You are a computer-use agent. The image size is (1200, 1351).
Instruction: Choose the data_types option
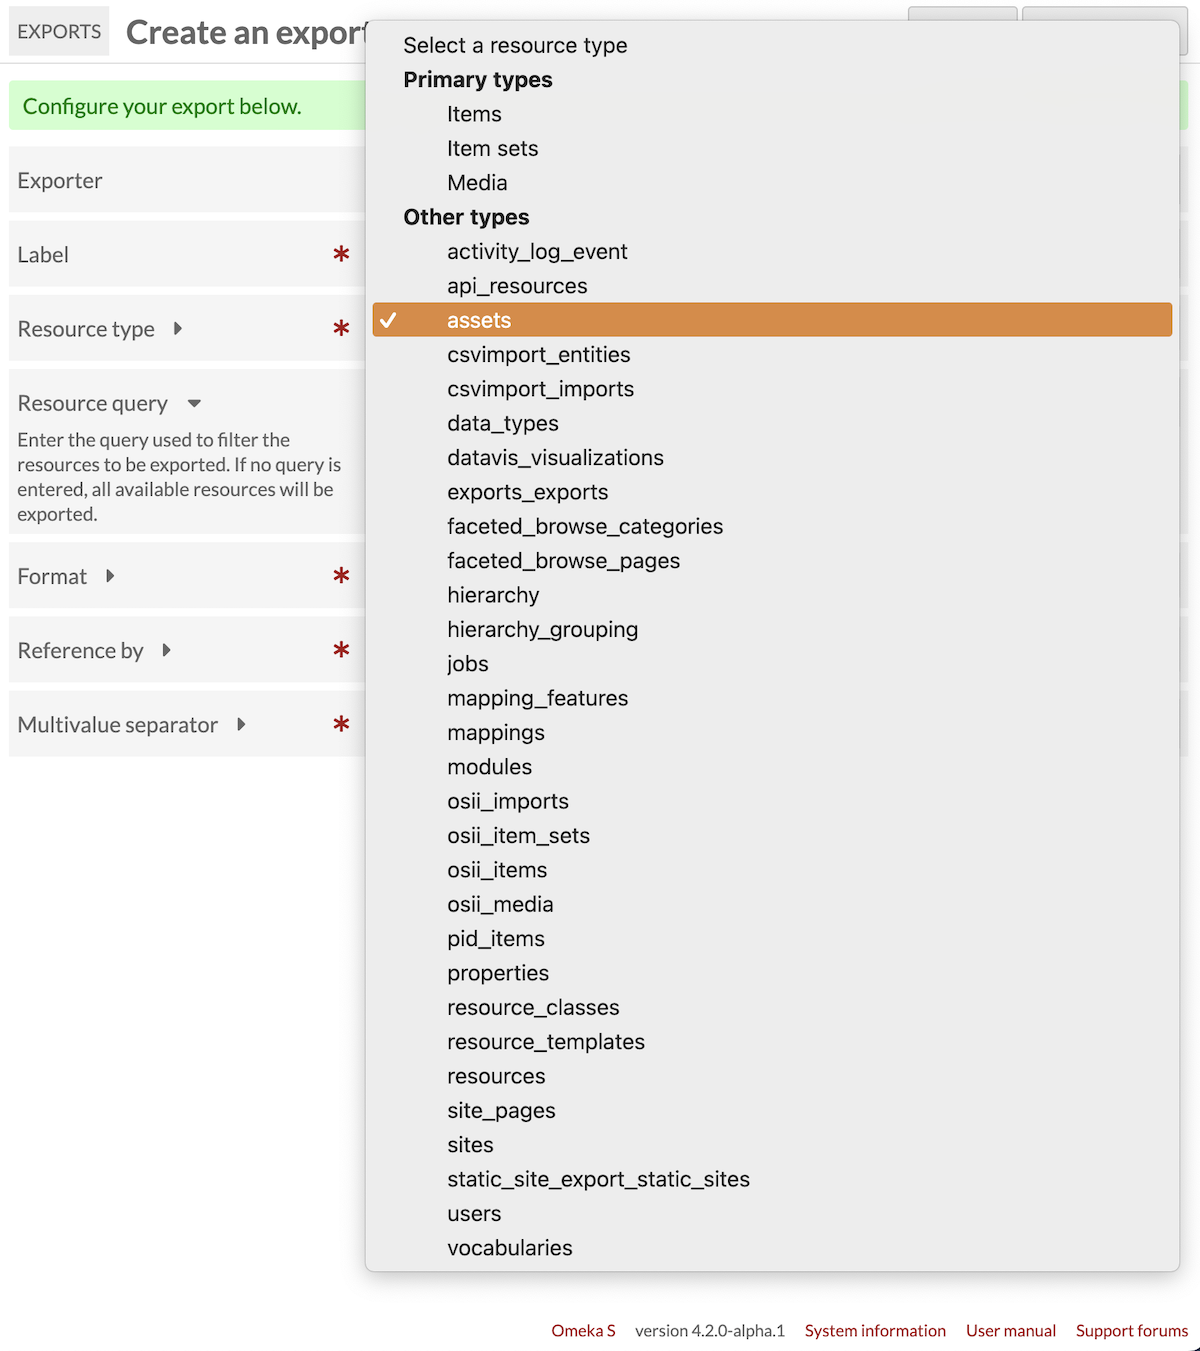click(503, 423)
